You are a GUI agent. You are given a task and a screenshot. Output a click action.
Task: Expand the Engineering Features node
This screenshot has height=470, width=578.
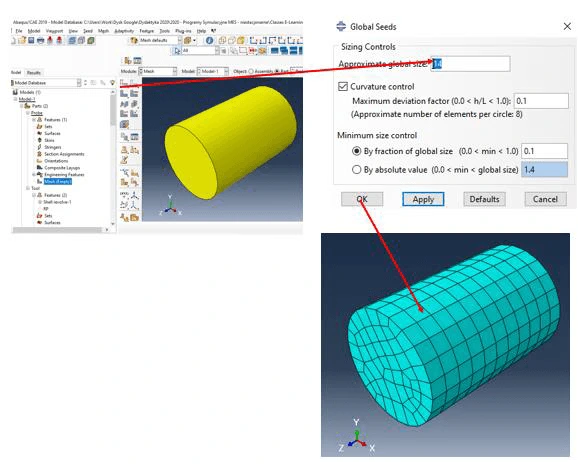(34, 174)
